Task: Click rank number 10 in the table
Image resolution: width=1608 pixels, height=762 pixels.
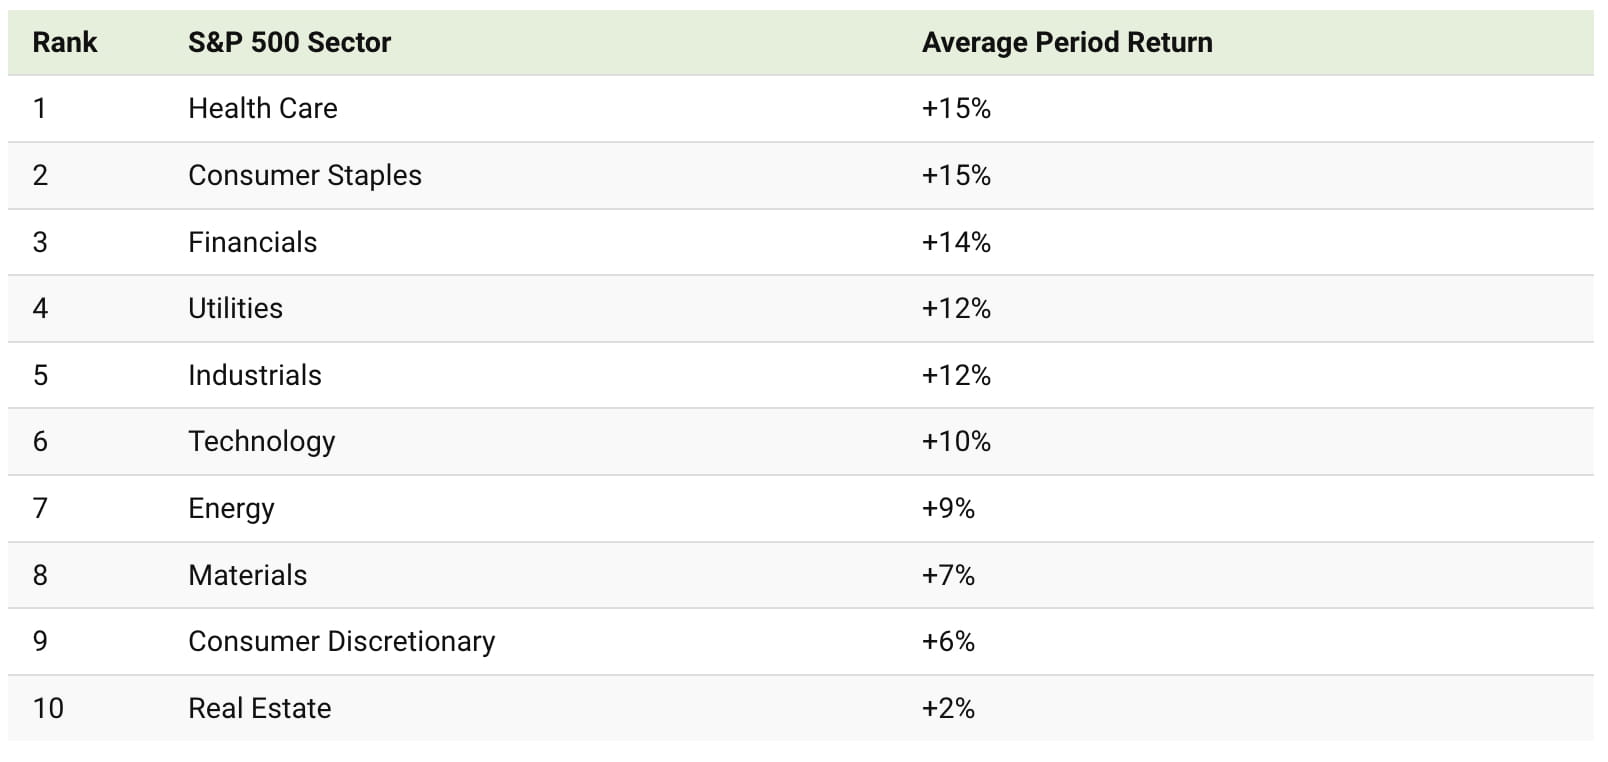Action: click(x=48, y=708)
